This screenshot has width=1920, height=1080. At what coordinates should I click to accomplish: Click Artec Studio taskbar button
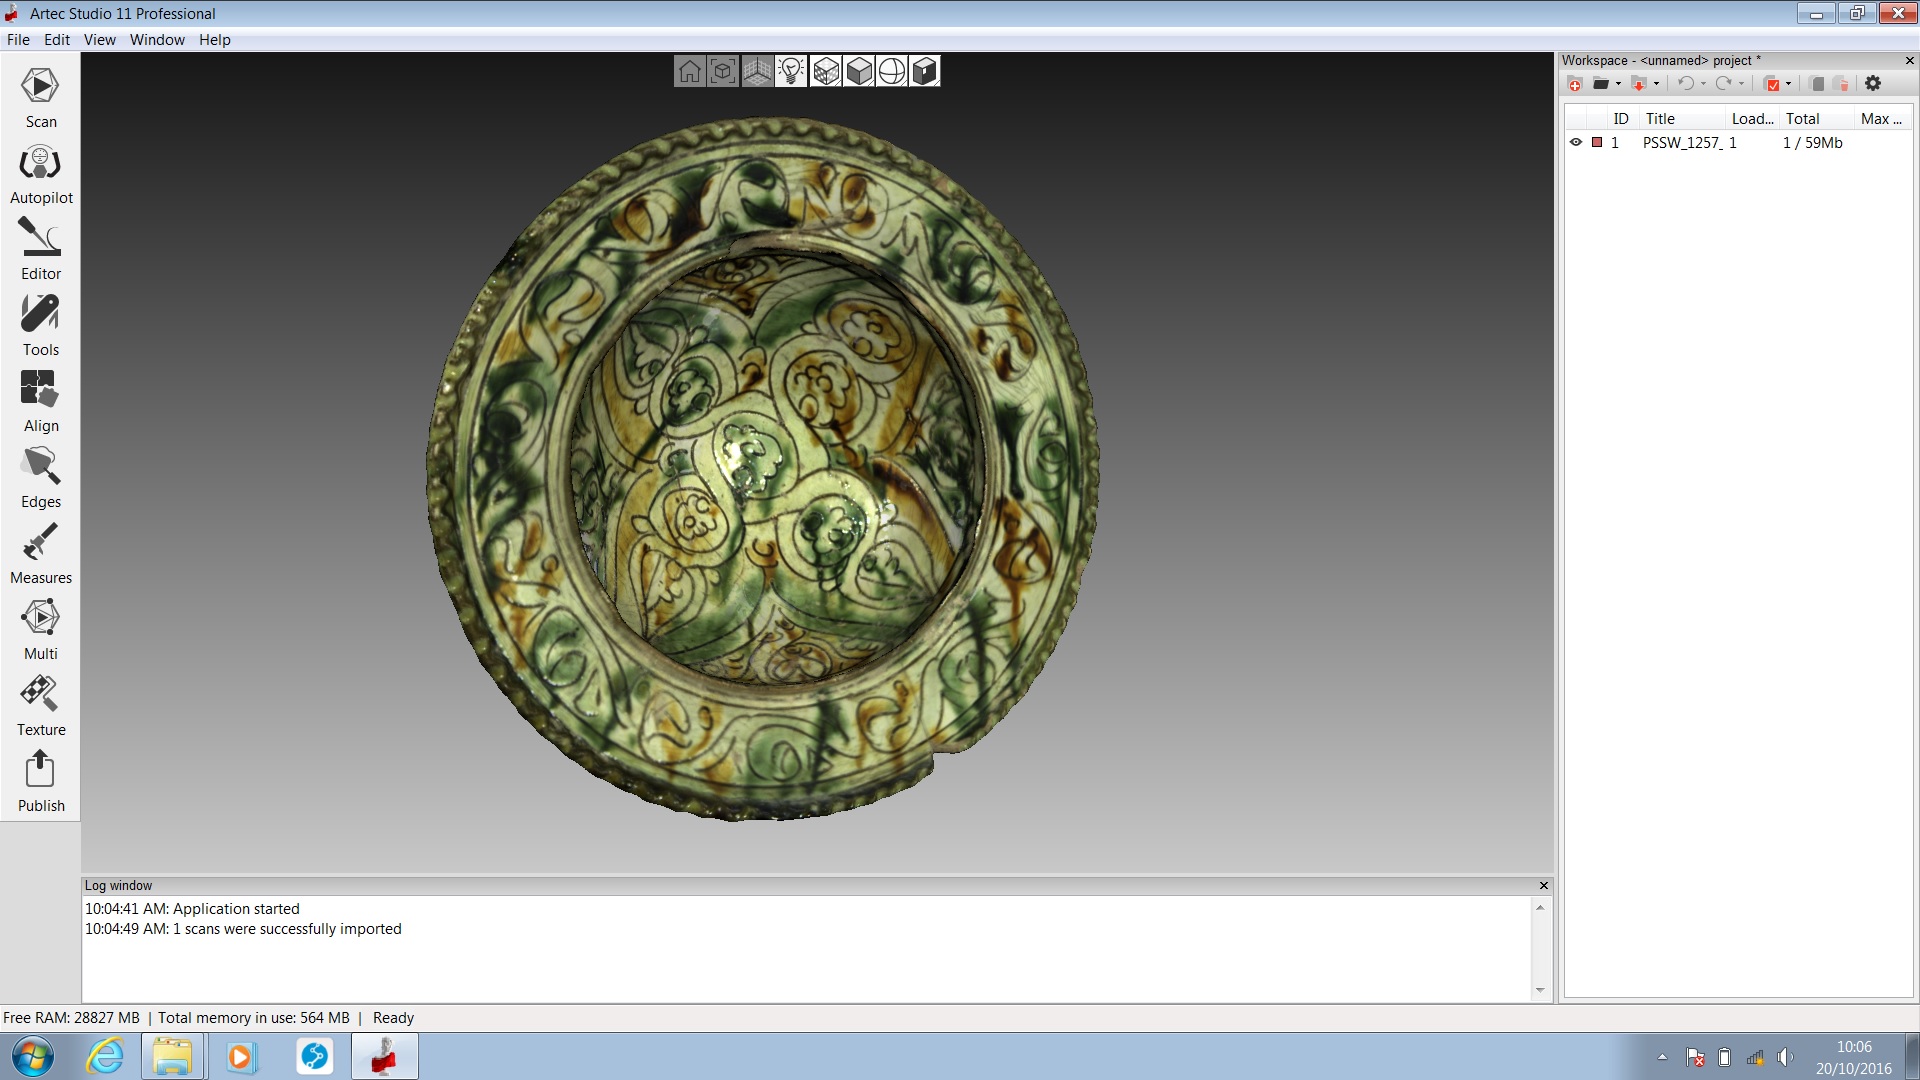pyautogui.click(x=385, y=1057)
